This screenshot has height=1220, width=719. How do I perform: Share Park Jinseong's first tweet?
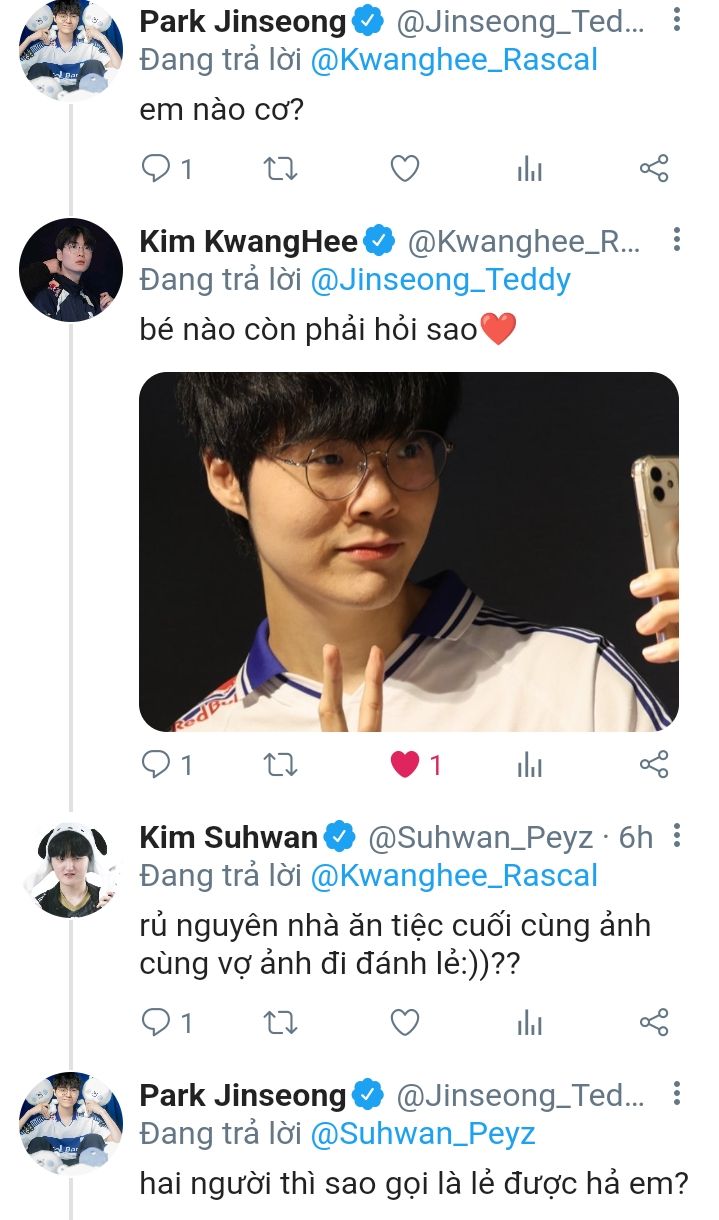point(653,169)
